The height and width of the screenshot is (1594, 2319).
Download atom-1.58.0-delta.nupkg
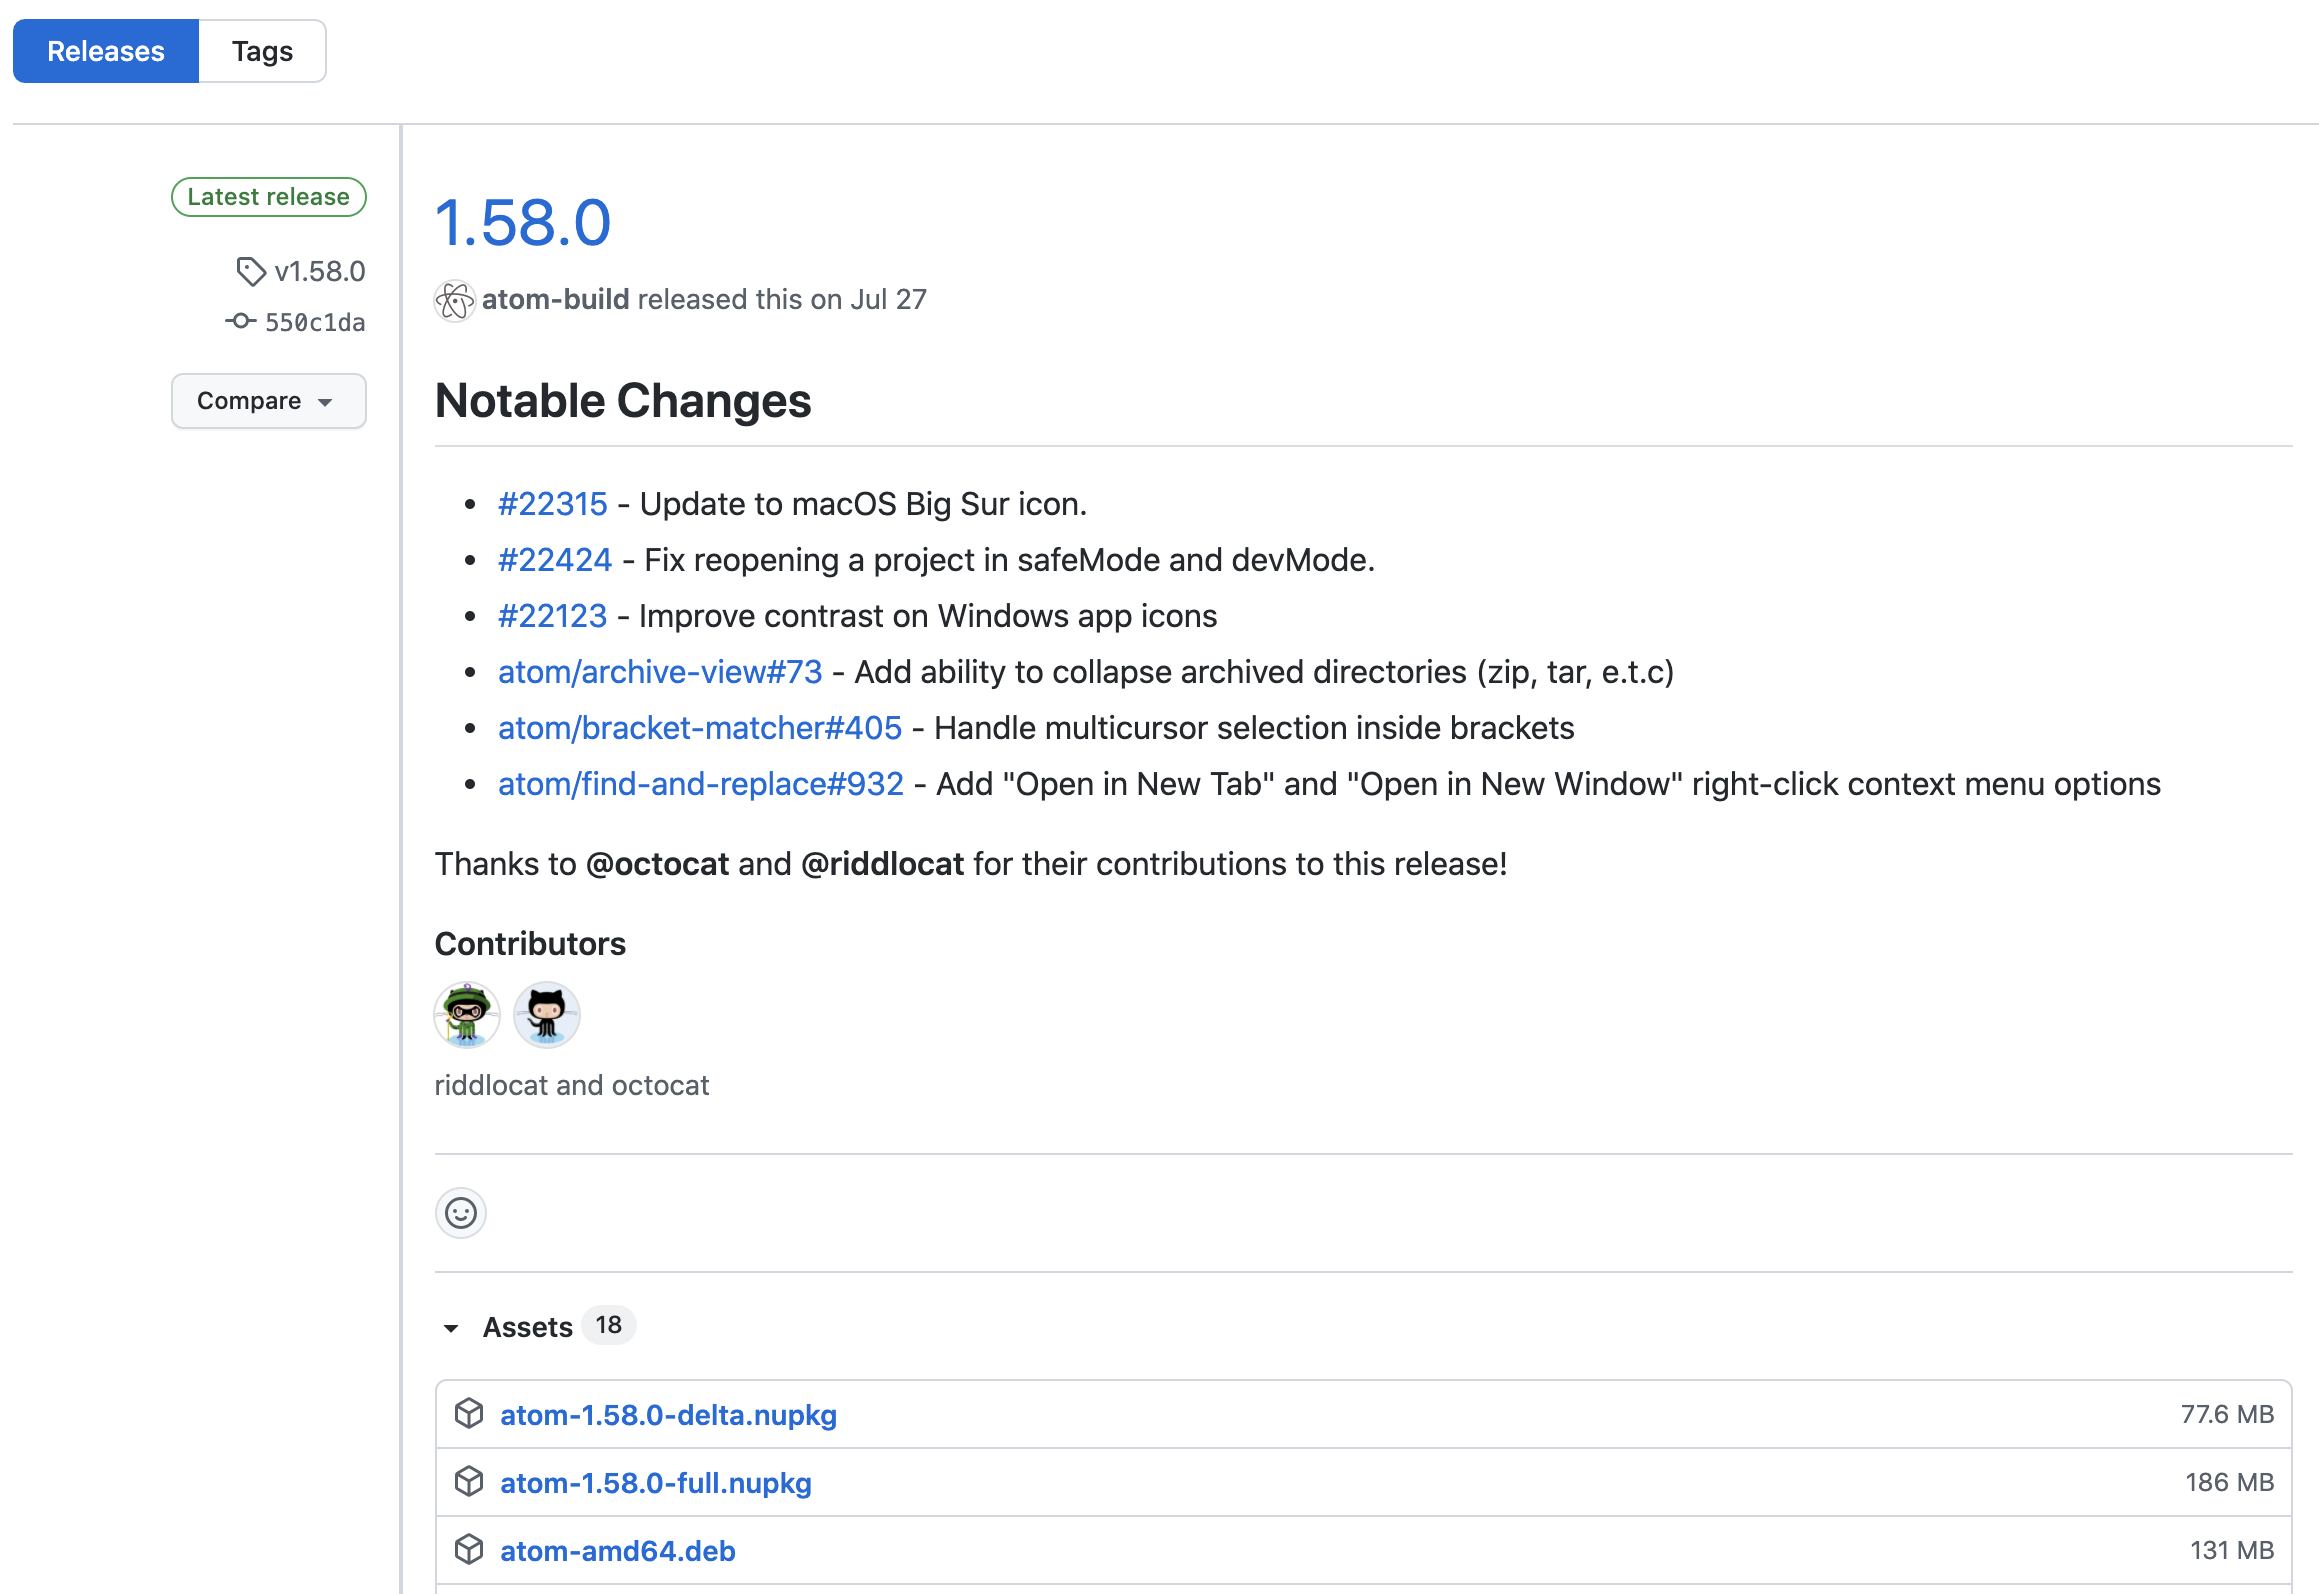tap(669, 1415)
